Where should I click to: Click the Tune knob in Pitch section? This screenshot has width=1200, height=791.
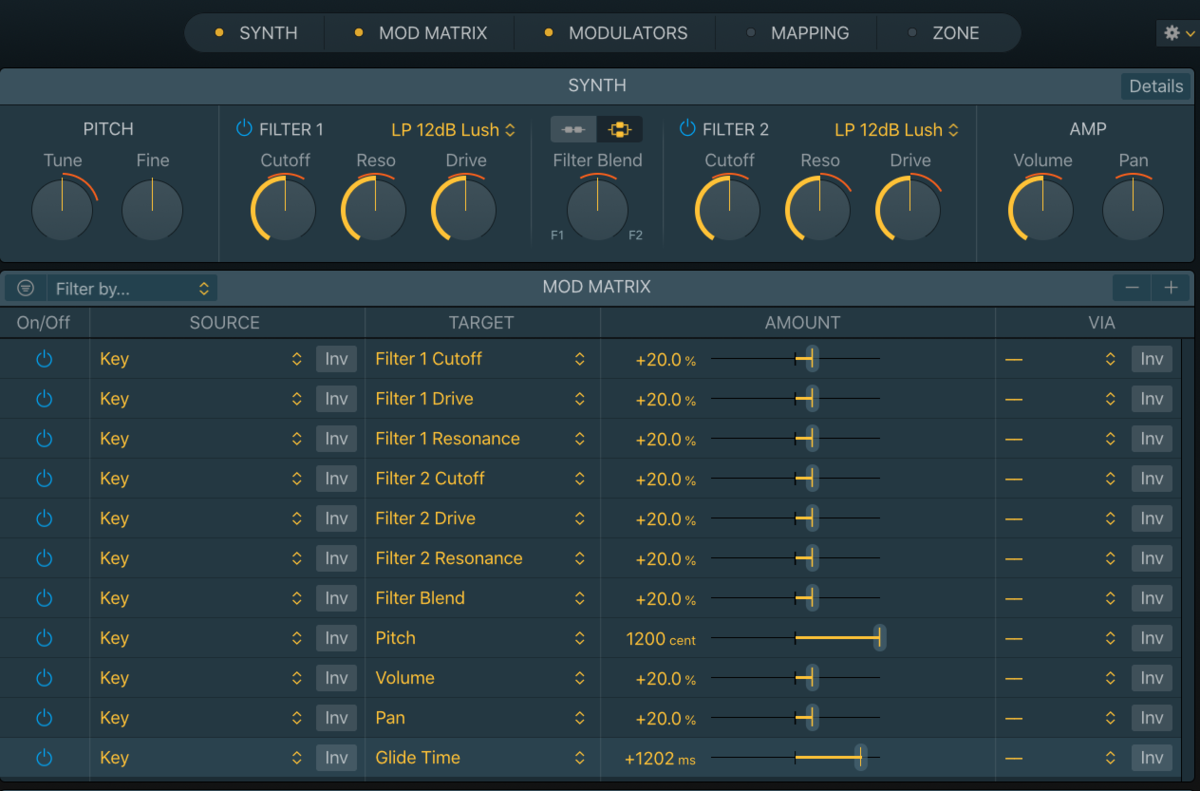[x=62, y=210]
